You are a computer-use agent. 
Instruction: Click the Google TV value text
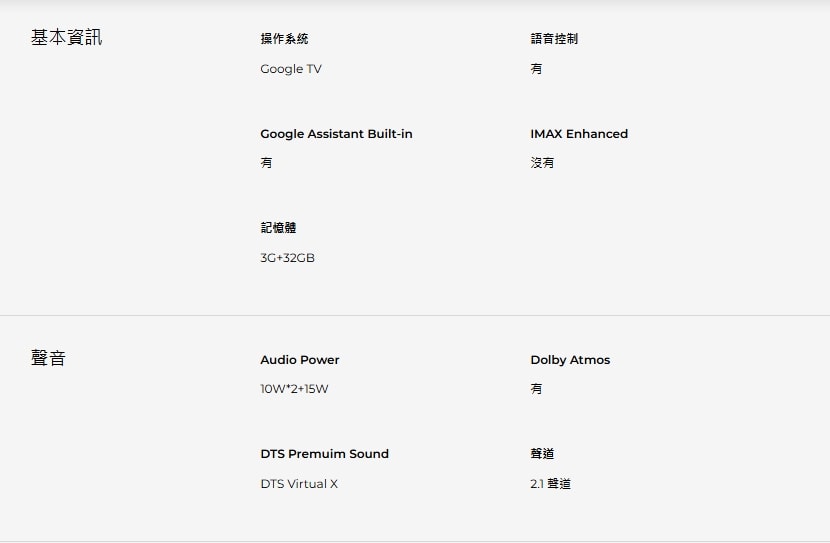[x=291, y=69]
